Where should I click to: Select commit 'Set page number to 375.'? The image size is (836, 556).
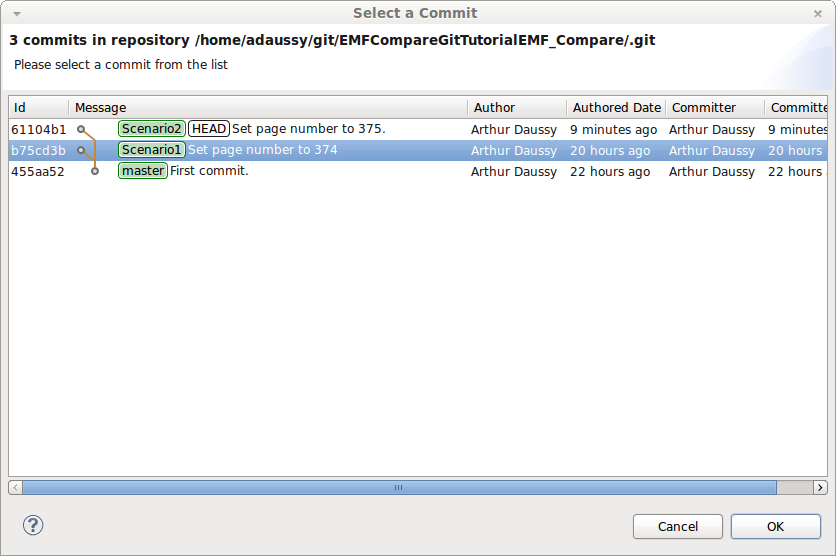point(308,129)
